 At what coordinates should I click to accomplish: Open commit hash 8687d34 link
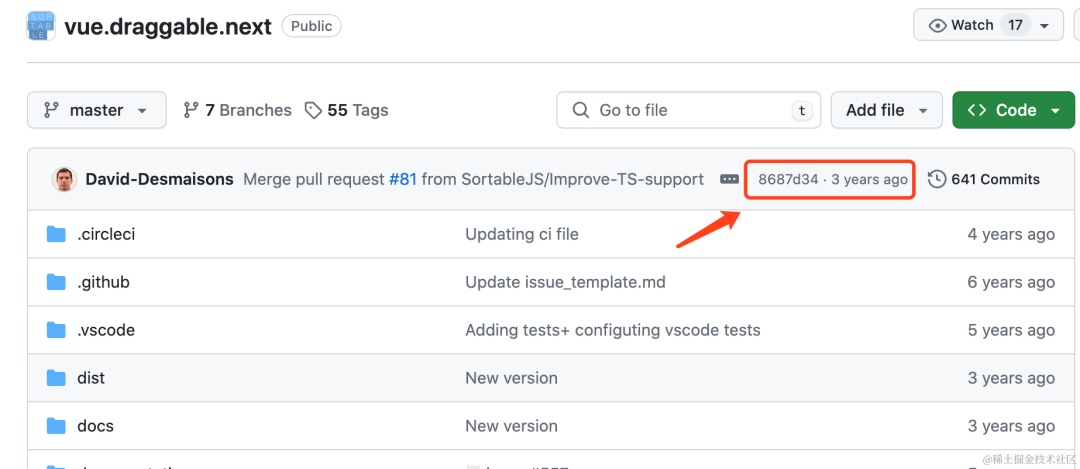[x=787, y=179]
